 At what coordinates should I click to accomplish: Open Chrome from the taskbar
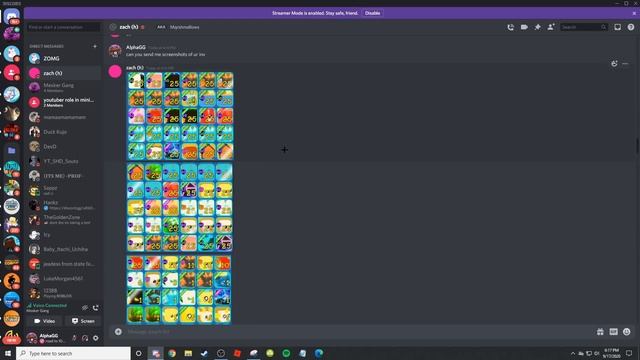(172, 353)
